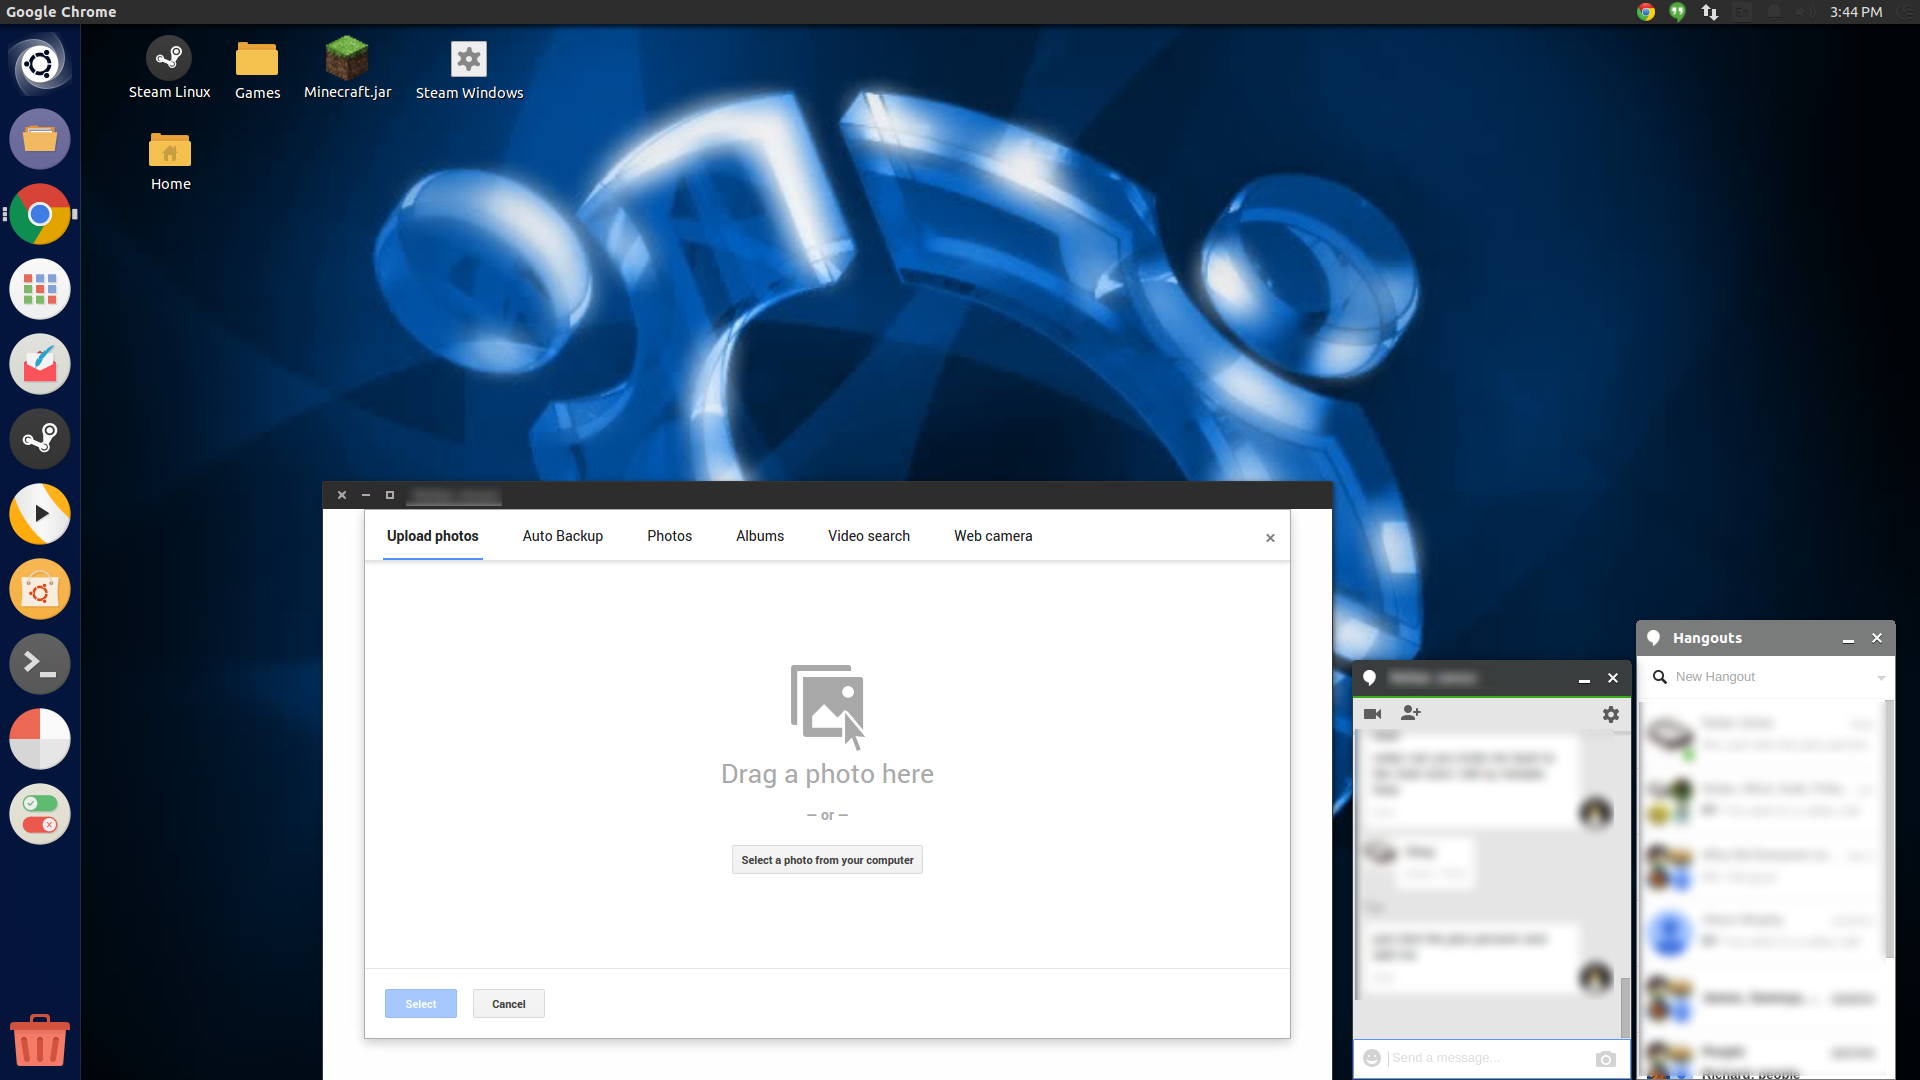Viewport: 1920px width, 1080px height.
Task: Open the Ubuntu Software Center icon
Action: click(38, 589)
